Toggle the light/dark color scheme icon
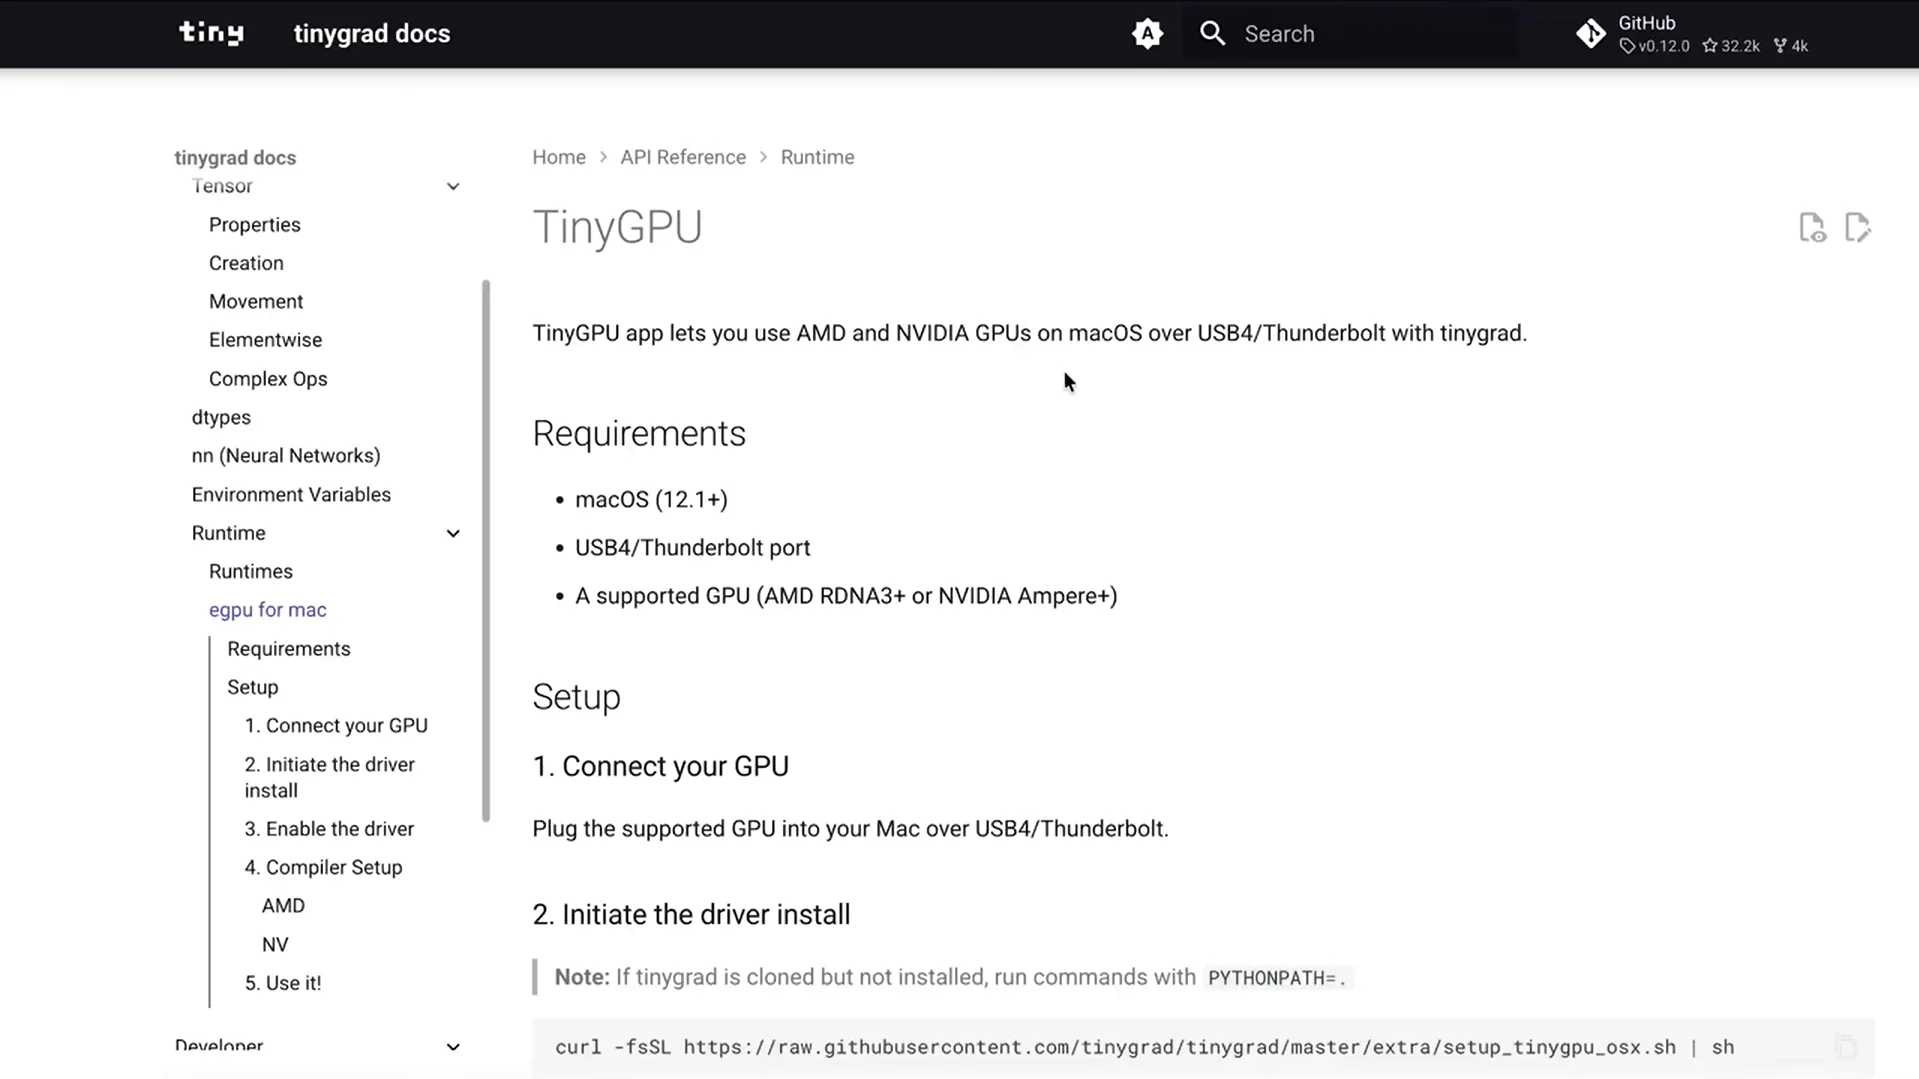Screen dimensions: 1919x1079 pos(1147,34)
